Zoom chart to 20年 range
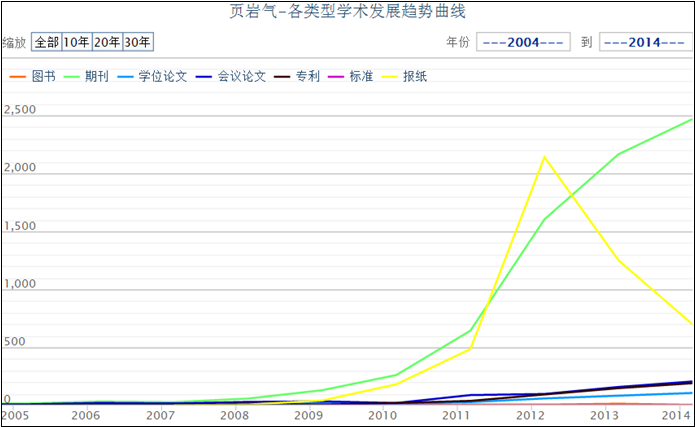The height and width of the screenshot is (427, 695). point(107,42)
